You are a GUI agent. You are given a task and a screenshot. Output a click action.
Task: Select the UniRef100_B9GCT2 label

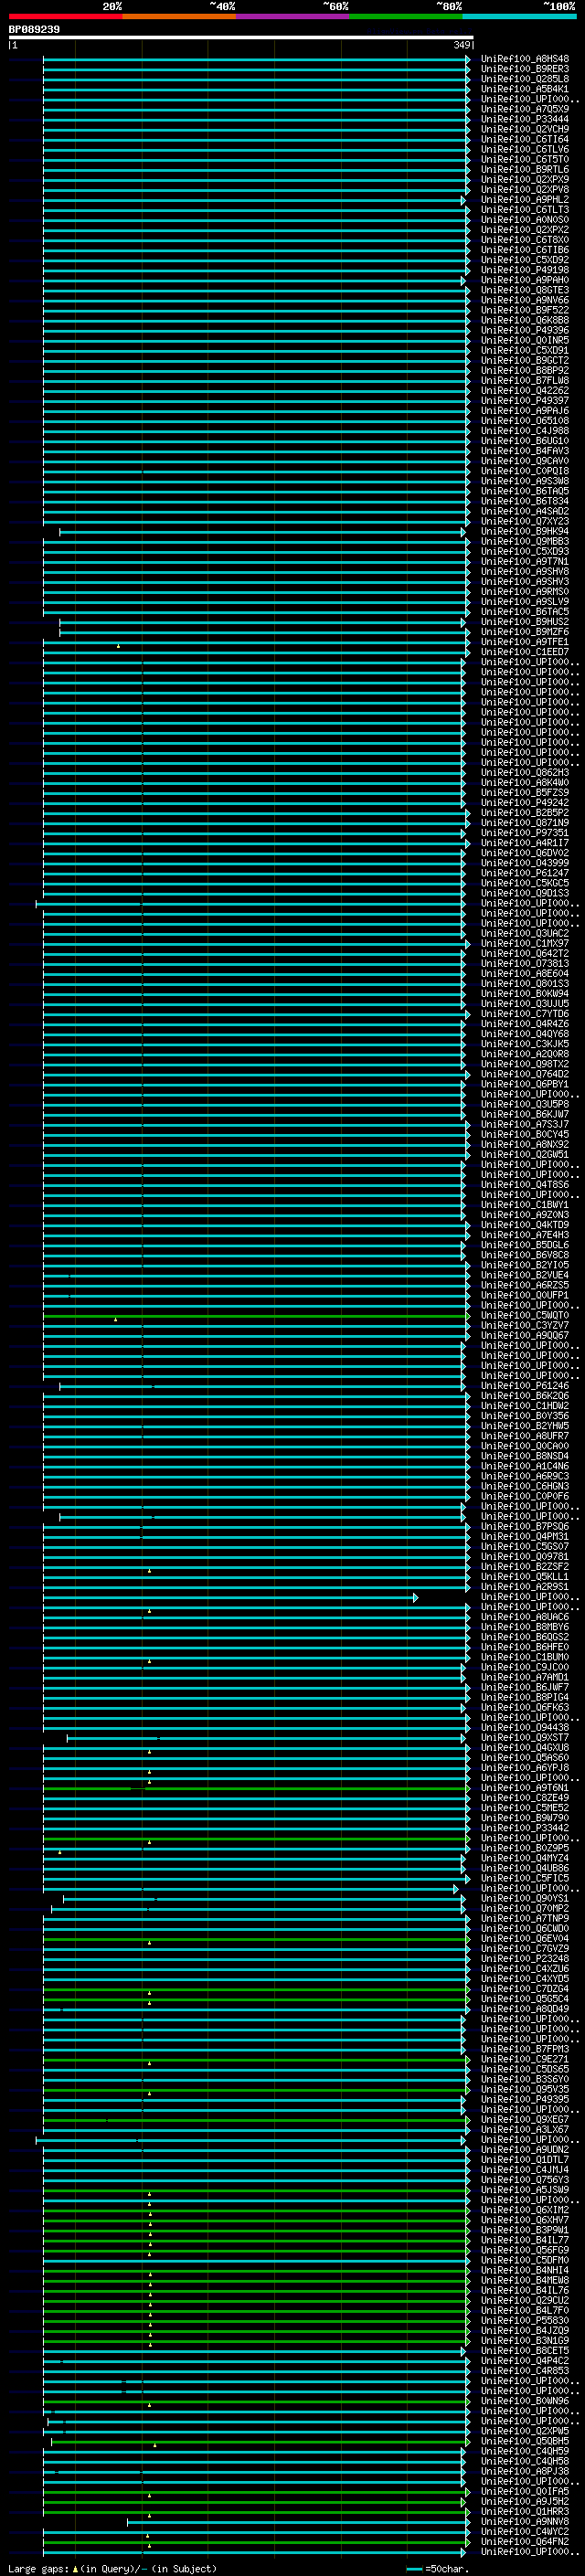click(x=525, y=360)
